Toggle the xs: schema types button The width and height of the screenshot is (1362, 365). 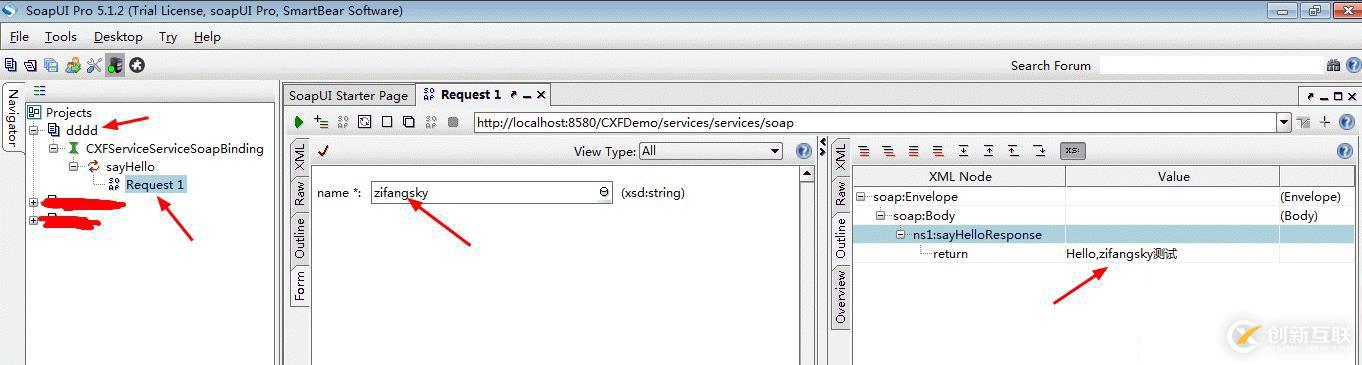(1072, 151)
